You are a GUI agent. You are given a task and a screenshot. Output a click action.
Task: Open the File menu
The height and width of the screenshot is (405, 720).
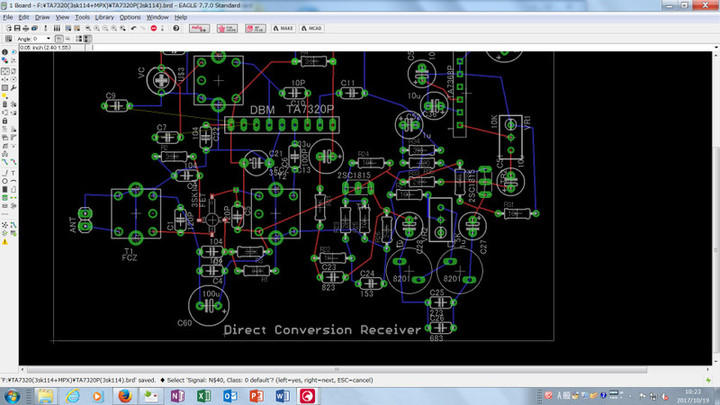(8, 17)
